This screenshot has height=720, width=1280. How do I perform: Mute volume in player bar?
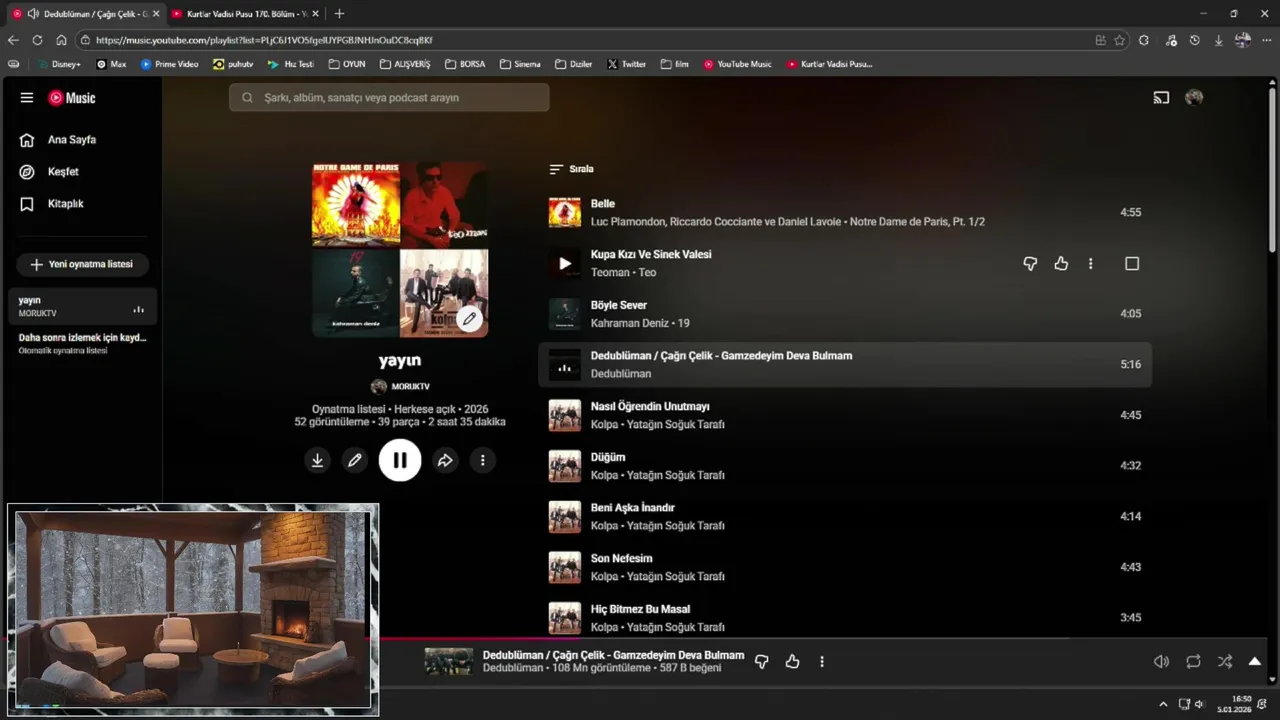(x=1161, y=662)
